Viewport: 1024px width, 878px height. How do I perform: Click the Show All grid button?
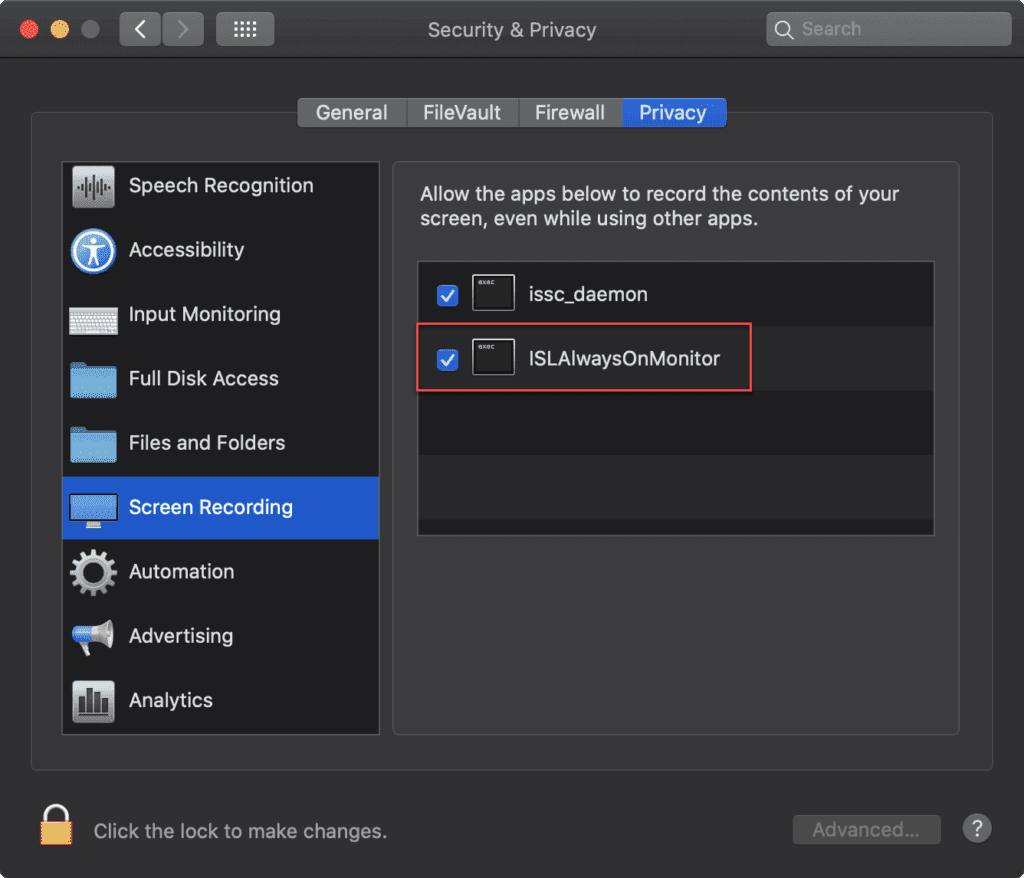pos(245,29)
